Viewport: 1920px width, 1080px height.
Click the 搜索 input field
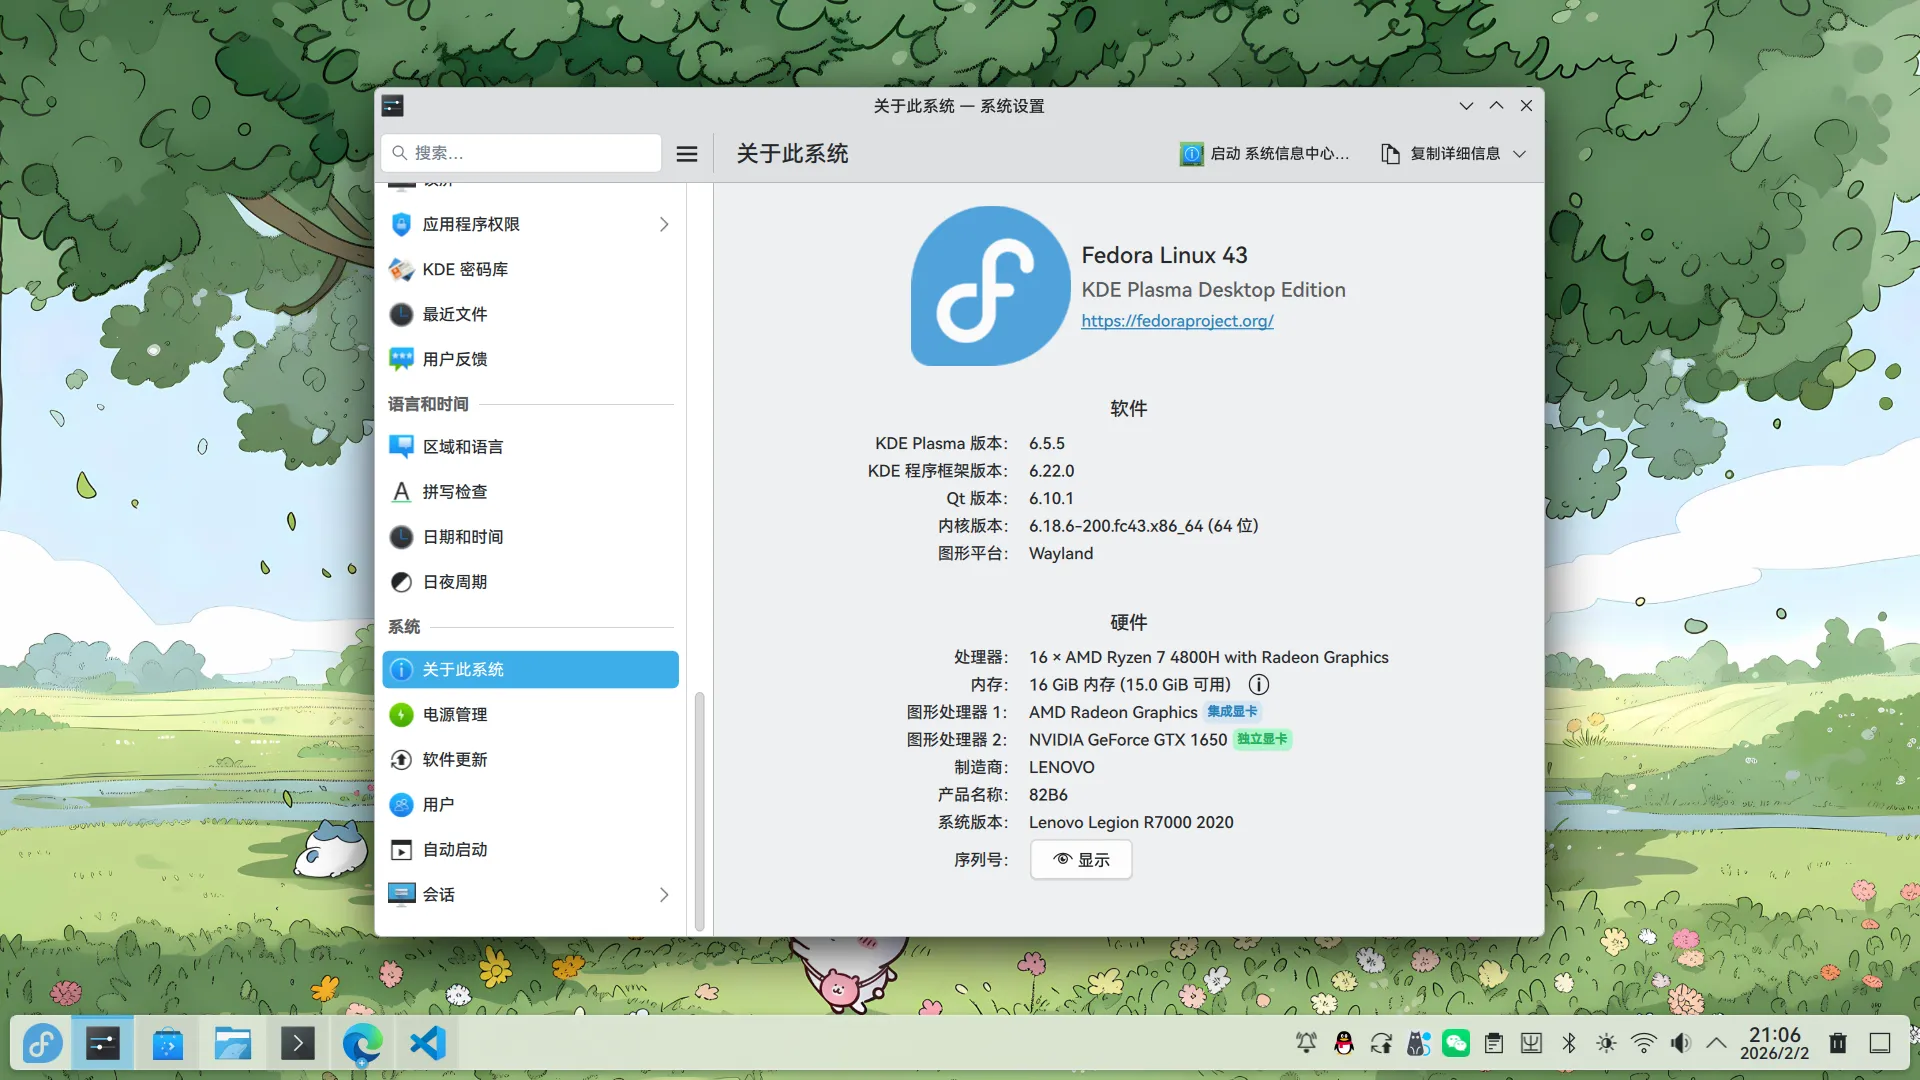point(520,153)
